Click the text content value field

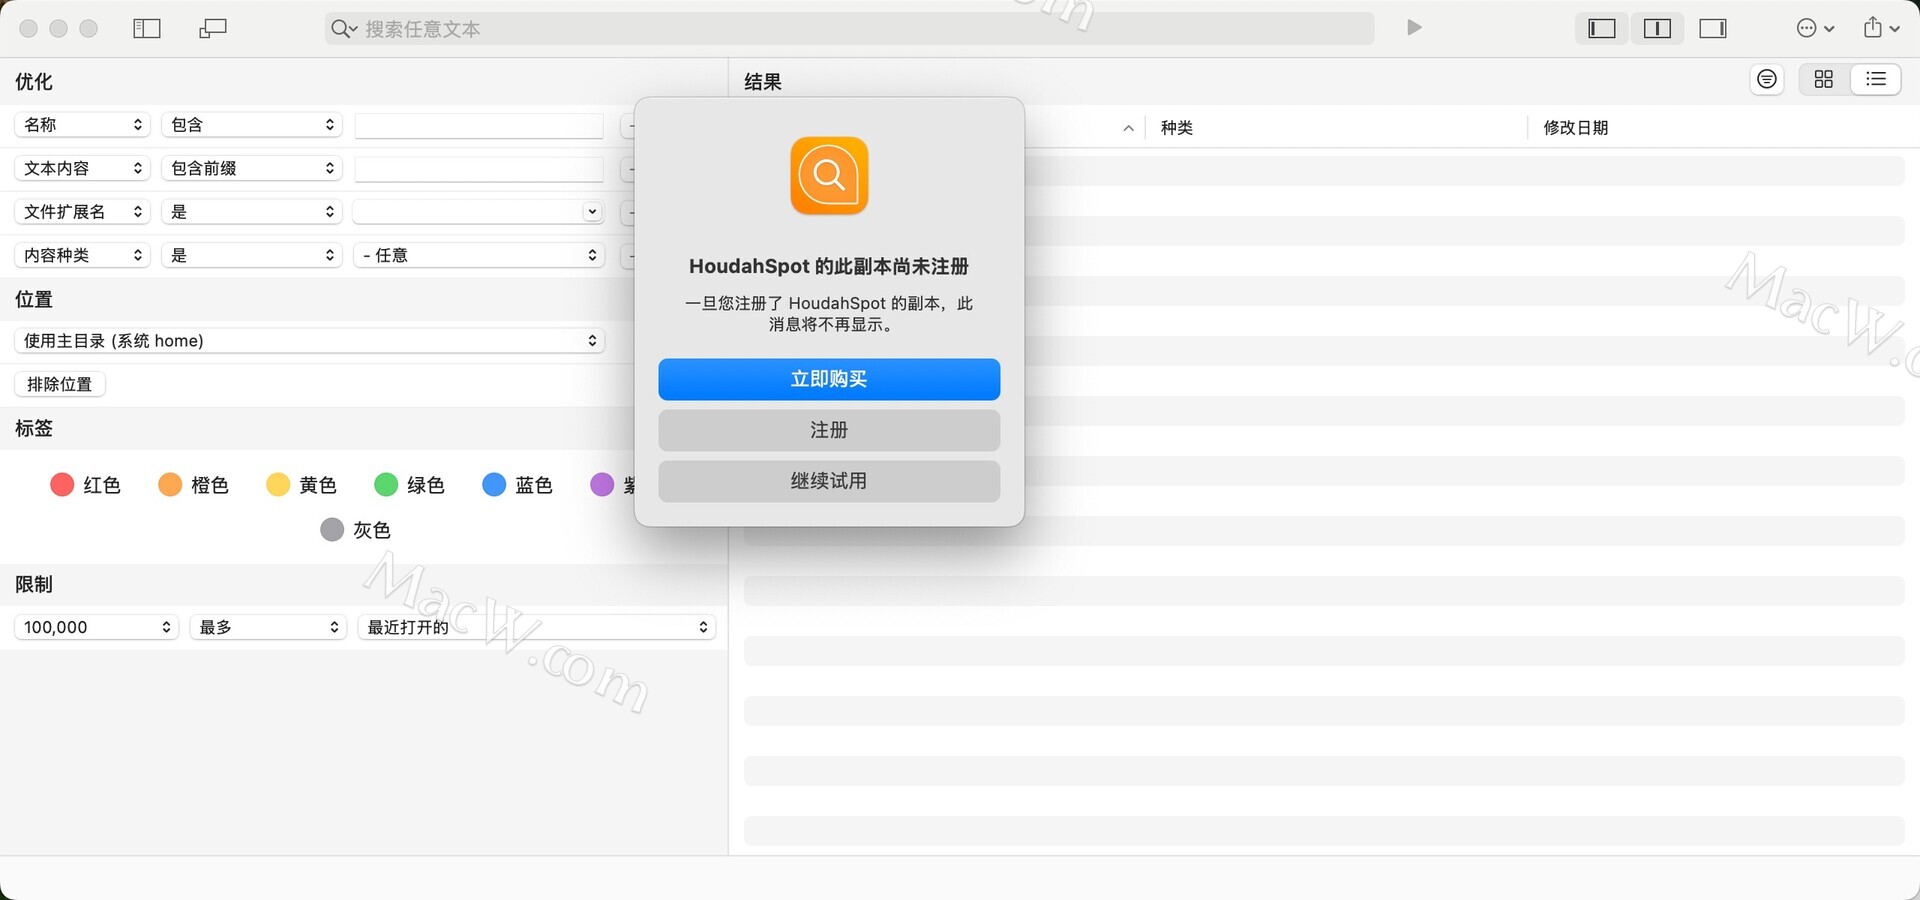pyautogui.click(x=479, y=168)
